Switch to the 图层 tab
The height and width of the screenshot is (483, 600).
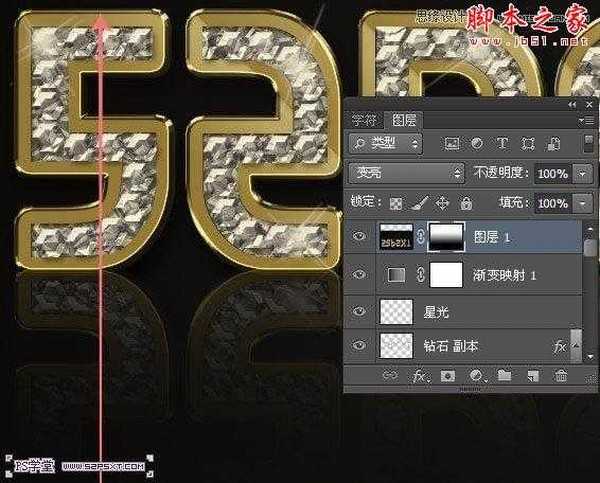404,121
